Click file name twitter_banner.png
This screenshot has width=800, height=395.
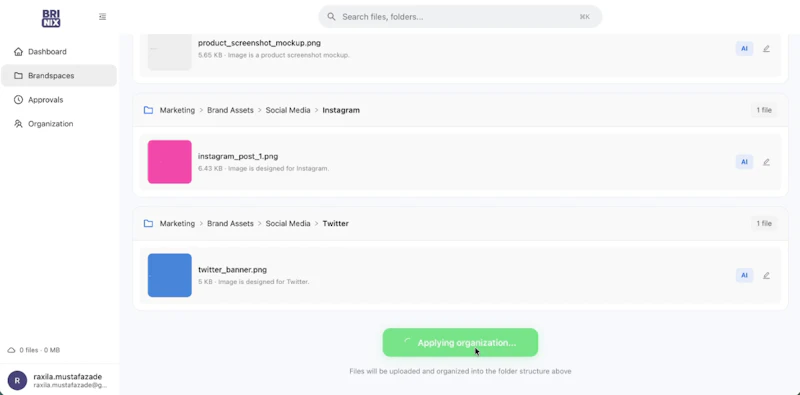pyautogui.click(x=232, y=269)
